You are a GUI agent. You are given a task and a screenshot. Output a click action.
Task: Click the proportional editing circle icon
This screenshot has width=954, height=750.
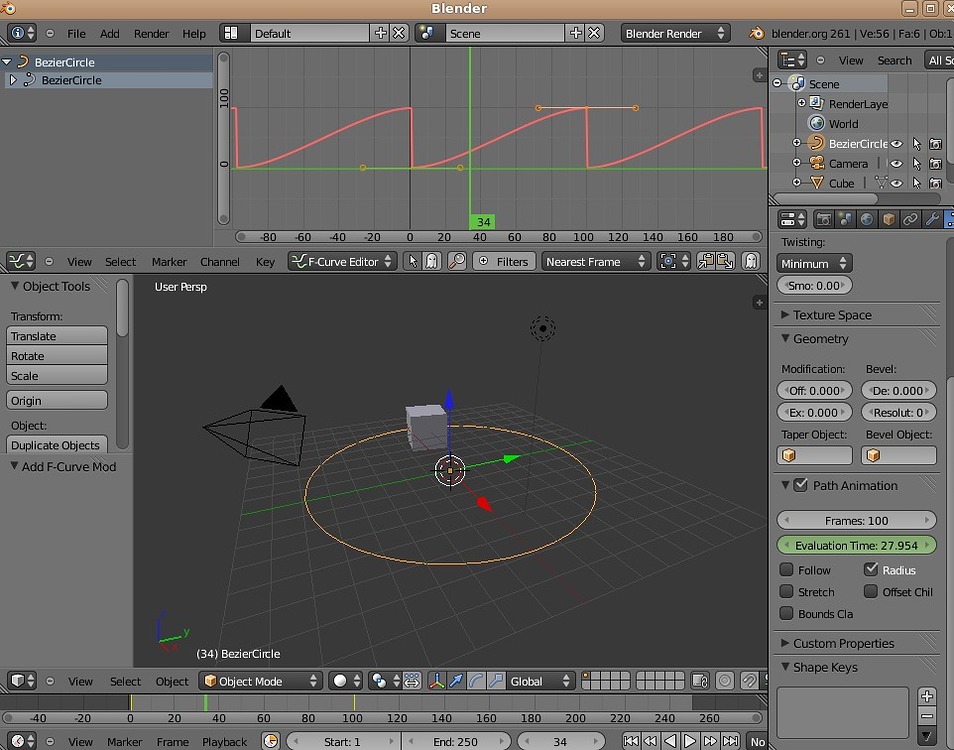pyautogui.click(x=725, y=681)
